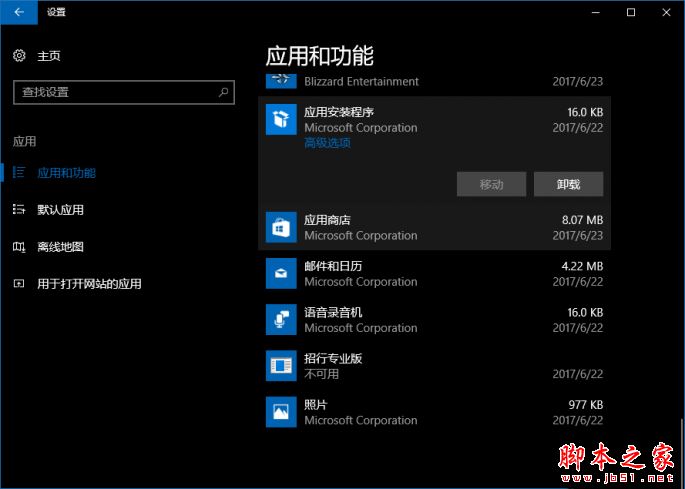The width and height of the screenshot is (685, 489).
Task: Click the Home gear icon
Action: point(19,56)
